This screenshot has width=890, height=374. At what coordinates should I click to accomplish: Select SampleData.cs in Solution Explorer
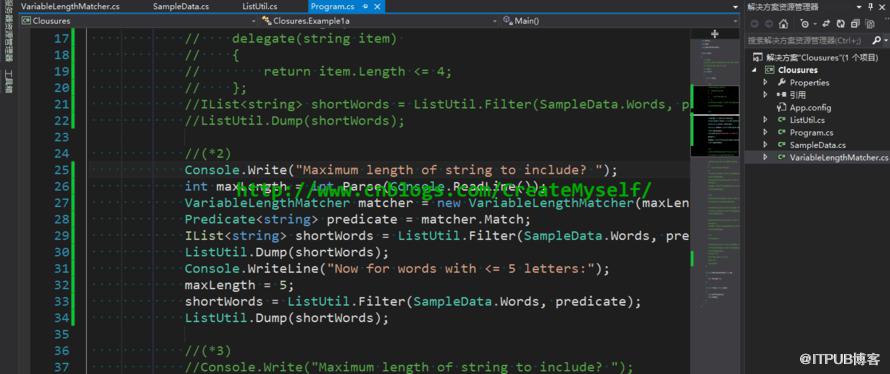[x=817, y=145]
